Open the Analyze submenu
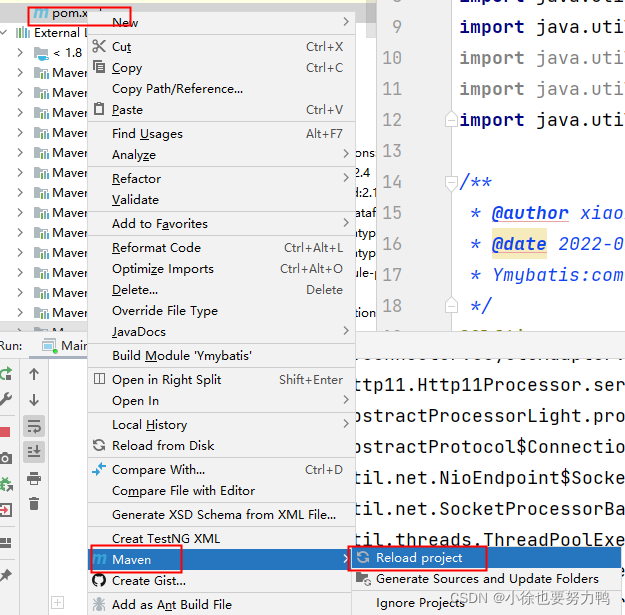 pos(221,154)
